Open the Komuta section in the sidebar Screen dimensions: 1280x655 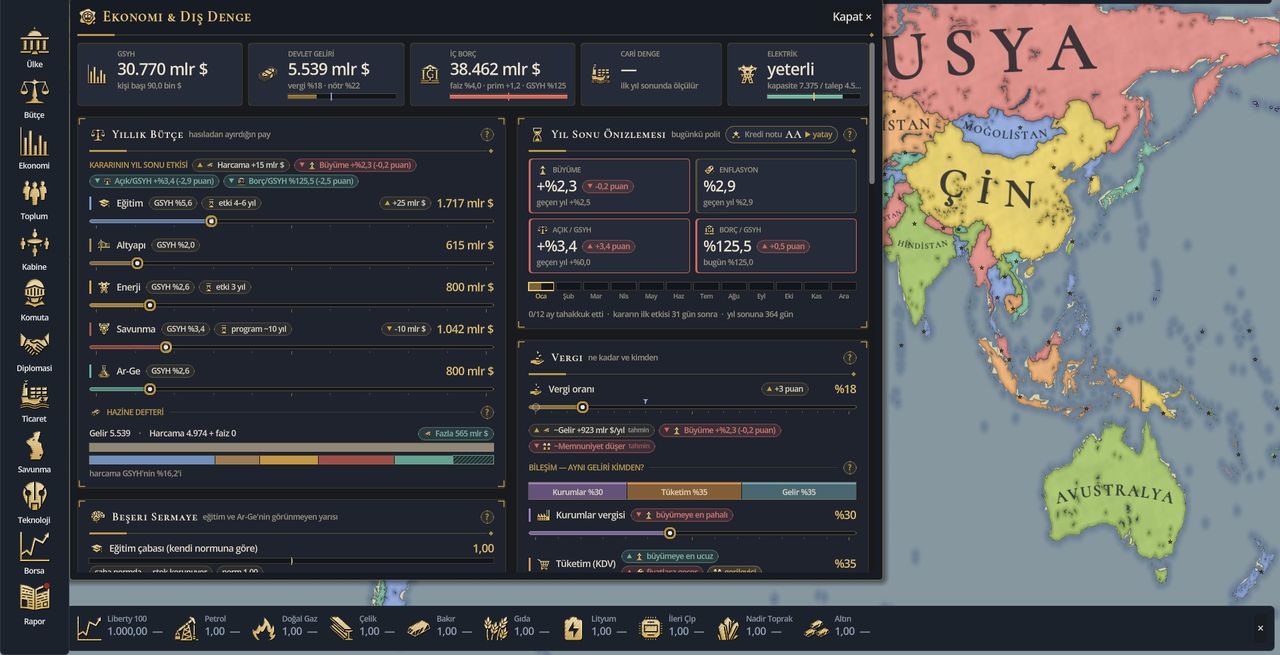tap(34, 301)
